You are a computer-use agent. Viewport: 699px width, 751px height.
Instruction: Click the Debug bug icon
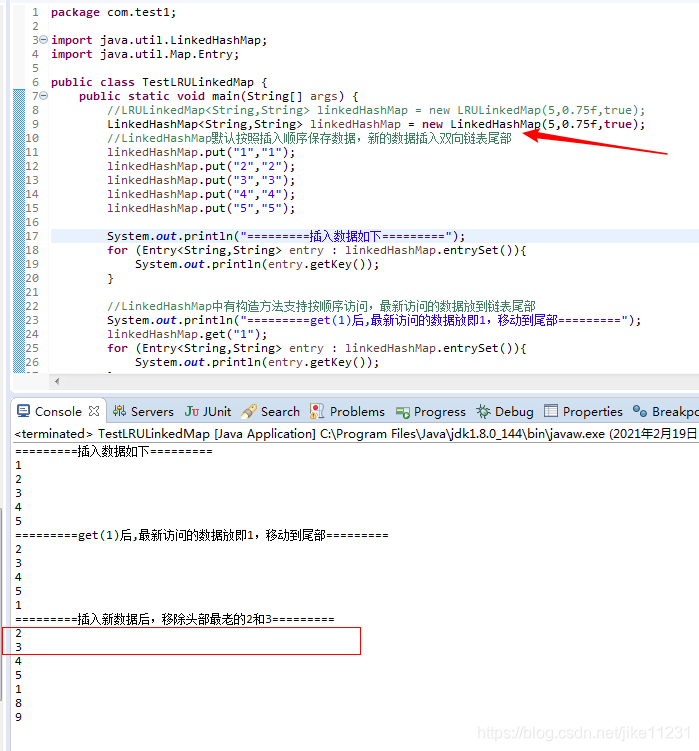tap(483, 411)
